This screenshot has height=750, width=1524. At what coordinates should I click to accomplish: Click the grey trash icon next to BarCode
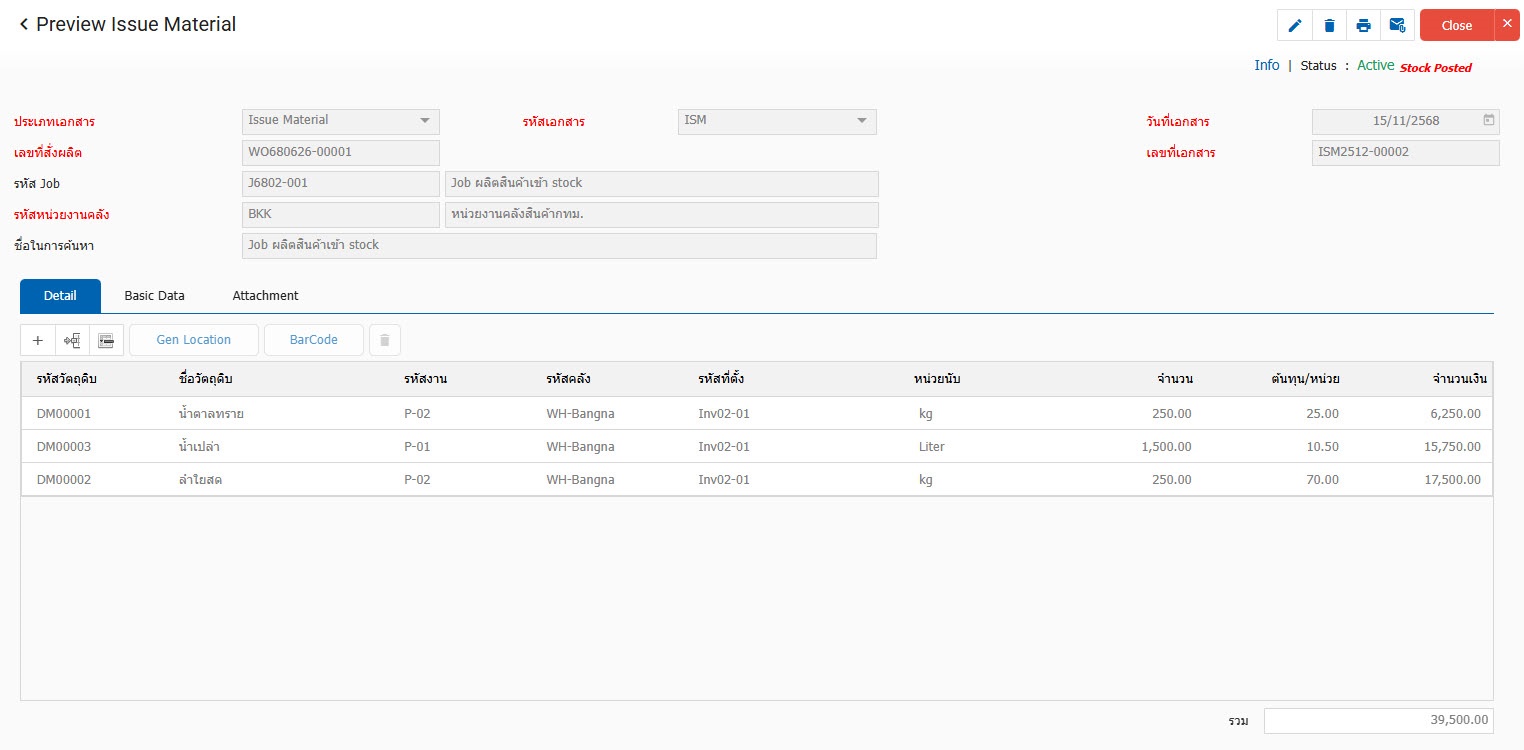tap(385, 340)
